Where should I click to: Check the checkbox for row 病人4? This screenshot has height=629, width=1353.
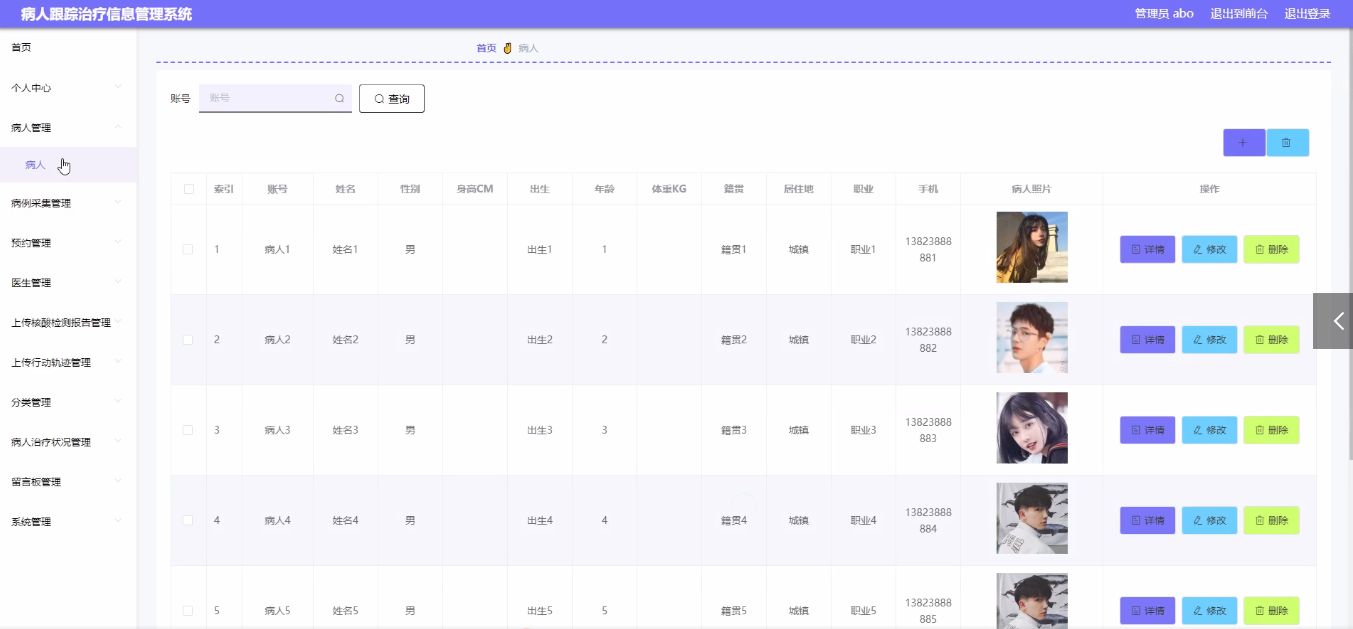pos(188,520)
